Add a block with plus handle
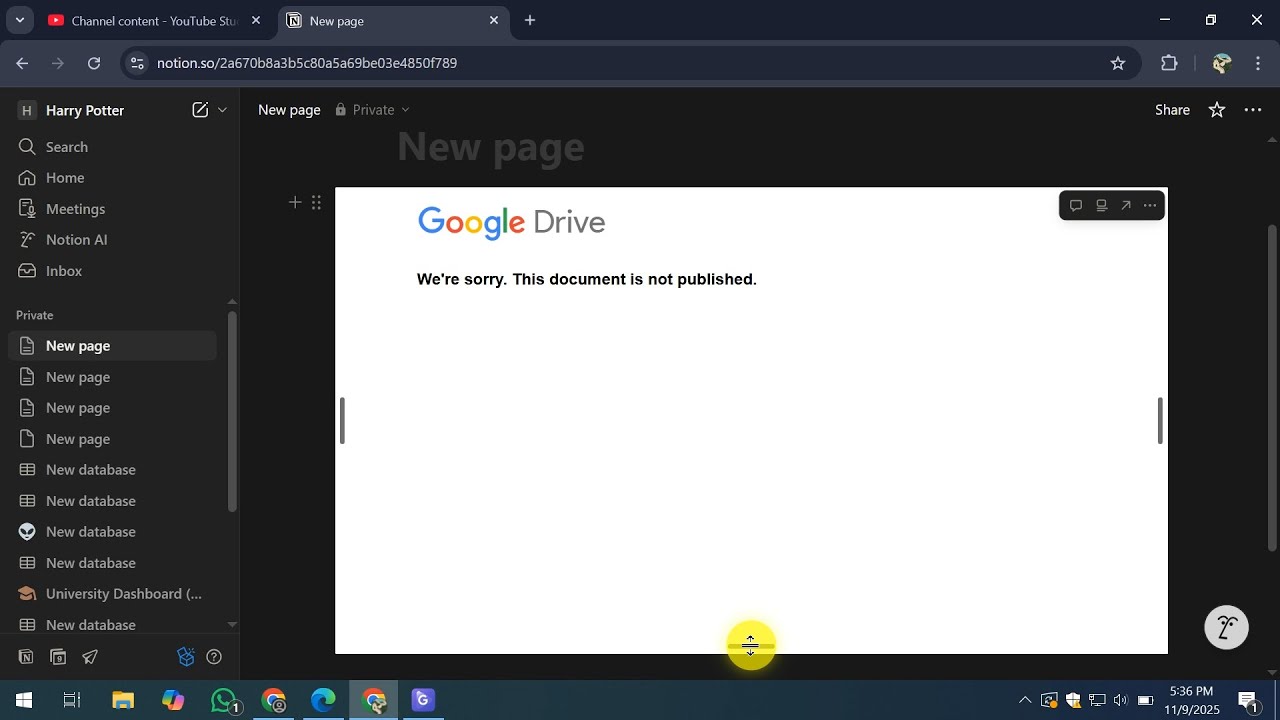Screen dimensions: 1280x720 coord(295,203)
